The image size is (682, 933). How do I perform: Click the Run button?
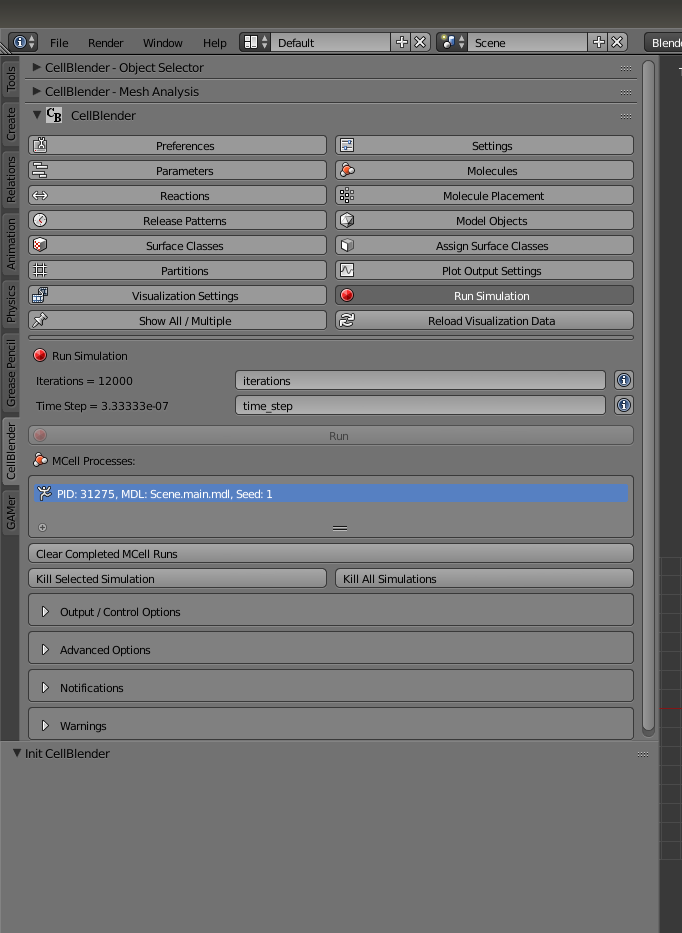click(x=331, y=436)
